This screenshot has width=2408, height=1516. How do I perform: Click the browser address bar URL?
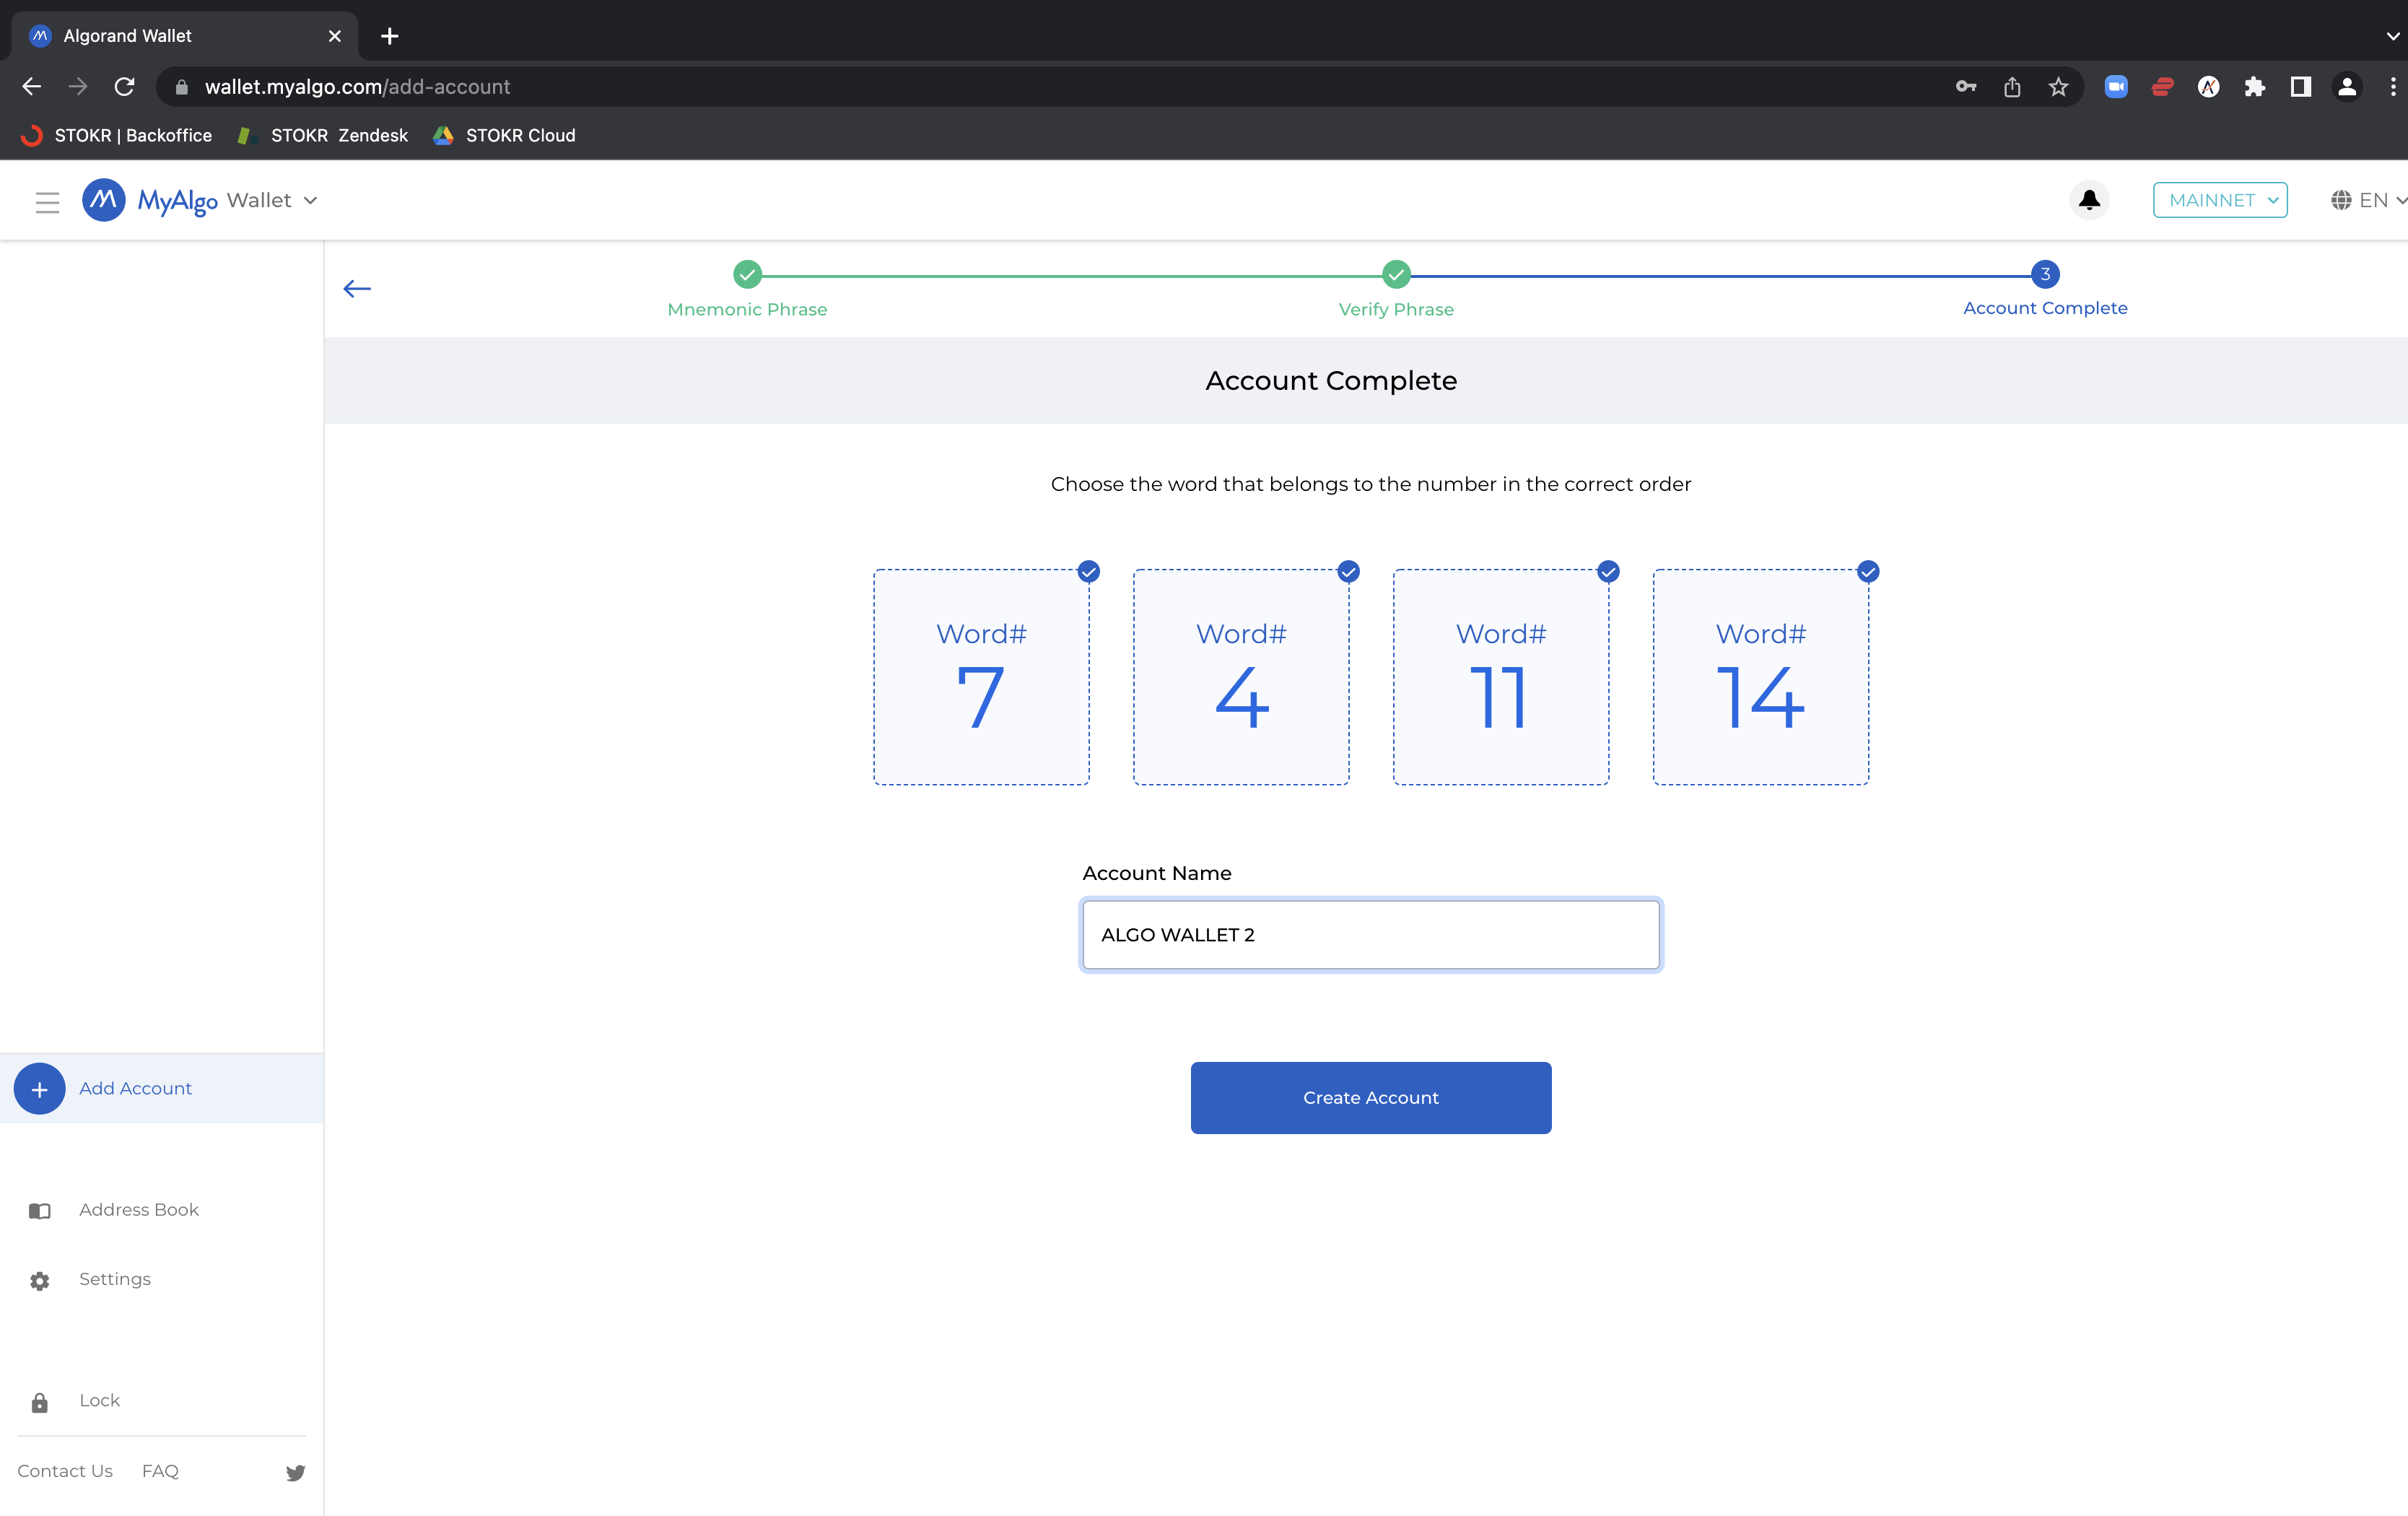coord(357,87)
